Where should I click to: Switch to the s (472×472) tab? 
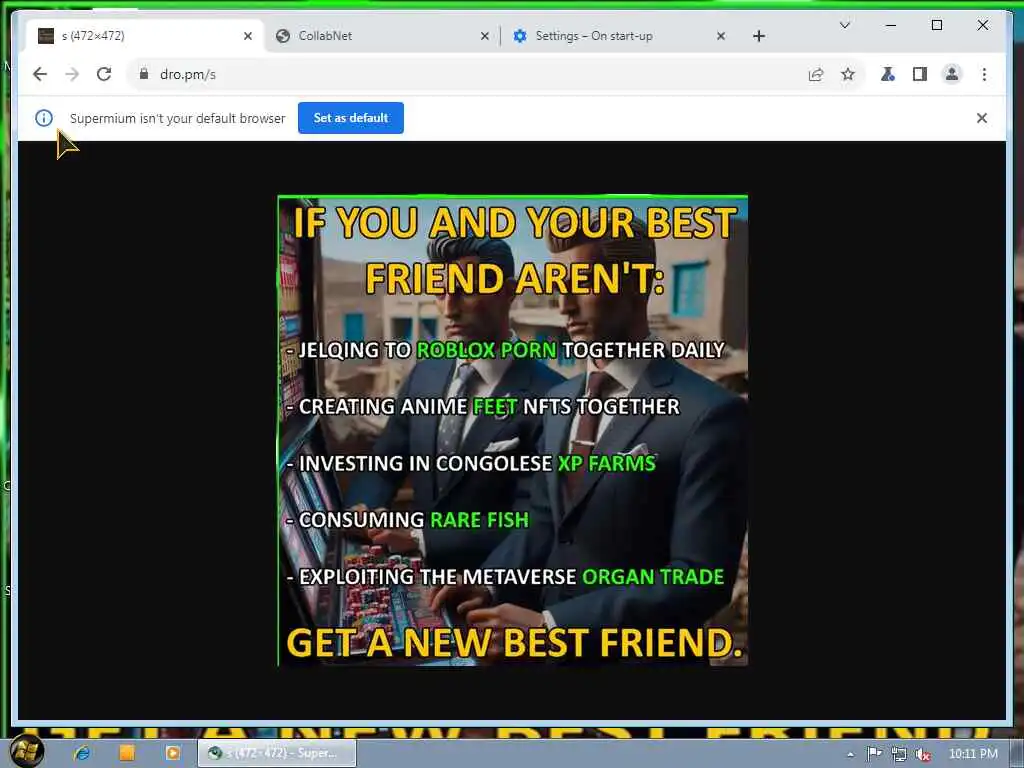(144, 36)
